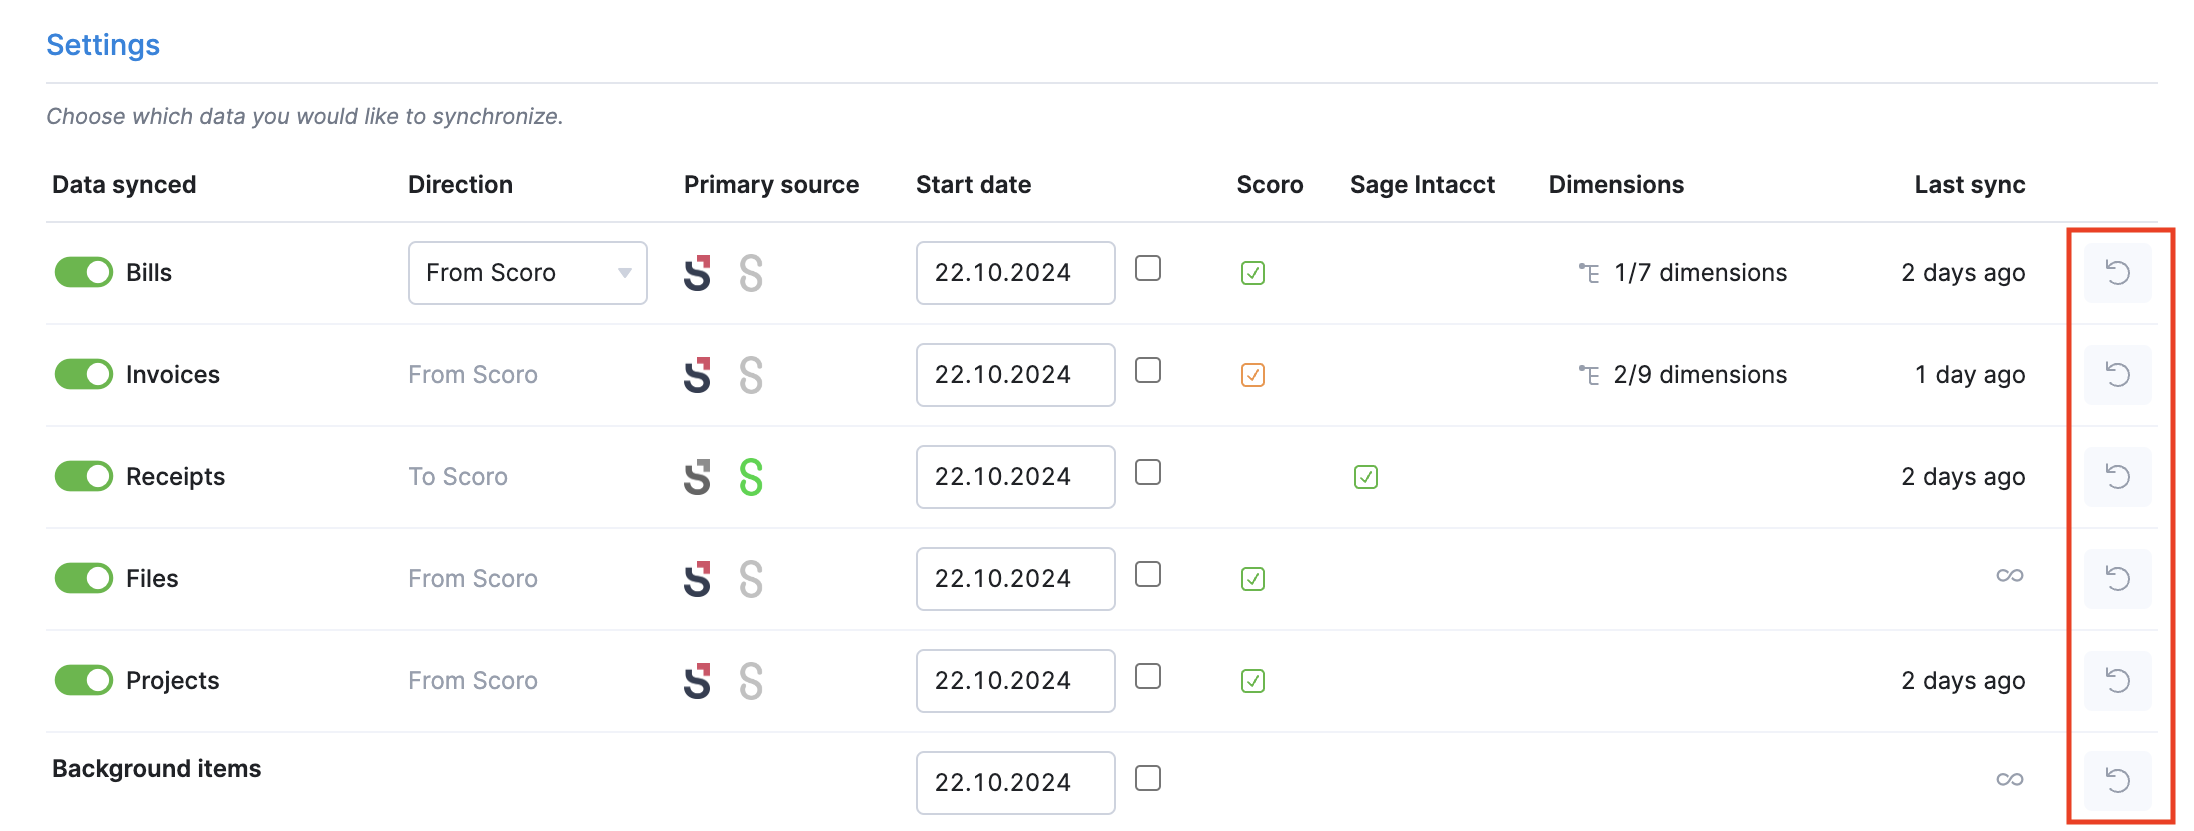Select green Sage logo in Receipts row

click(751, 477)
